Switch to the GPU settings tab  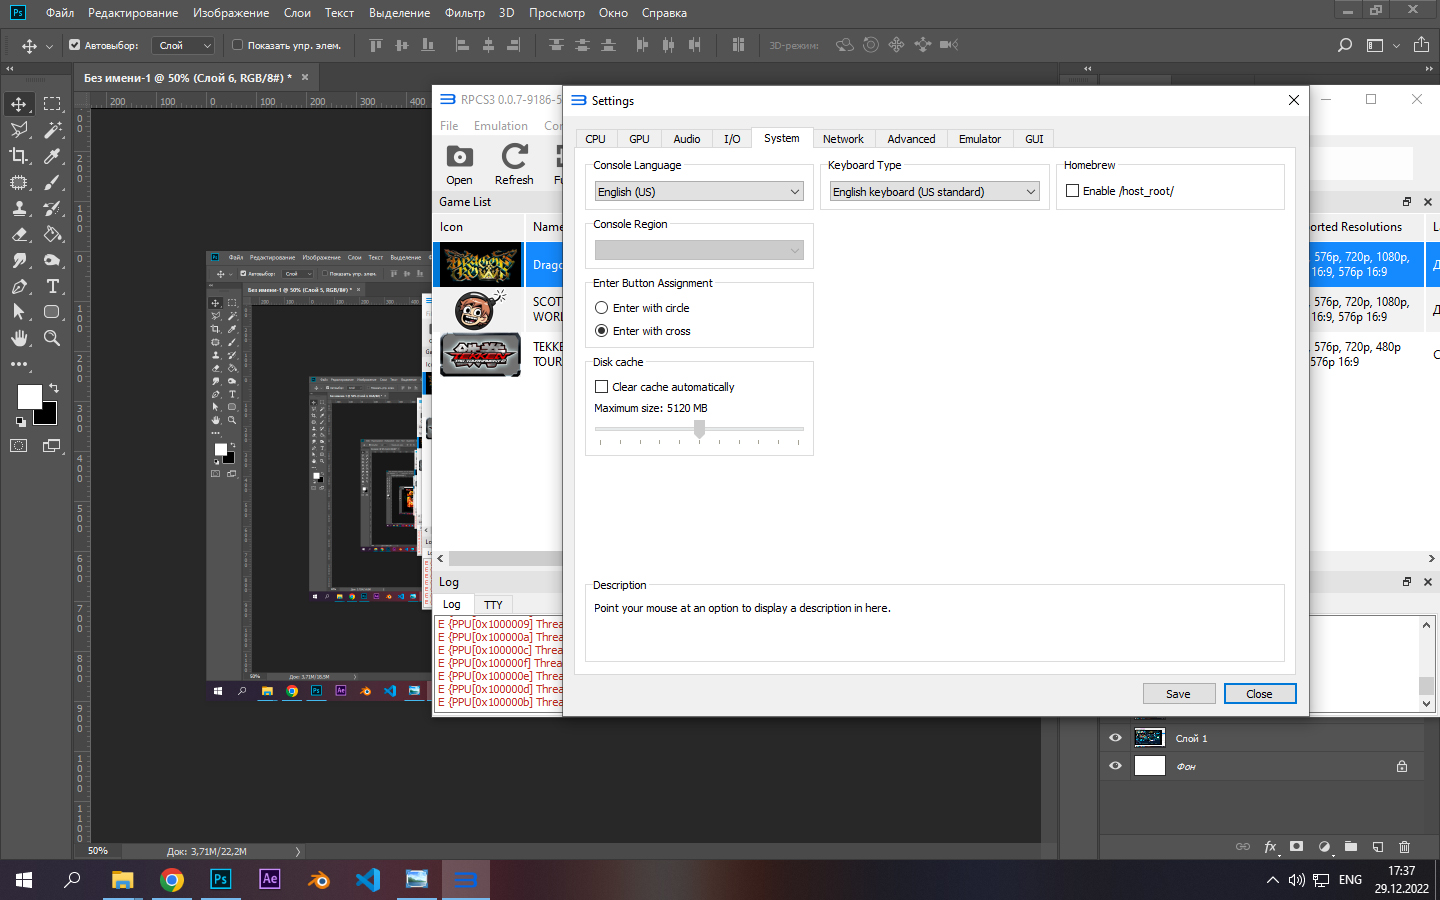click(639, 139)
